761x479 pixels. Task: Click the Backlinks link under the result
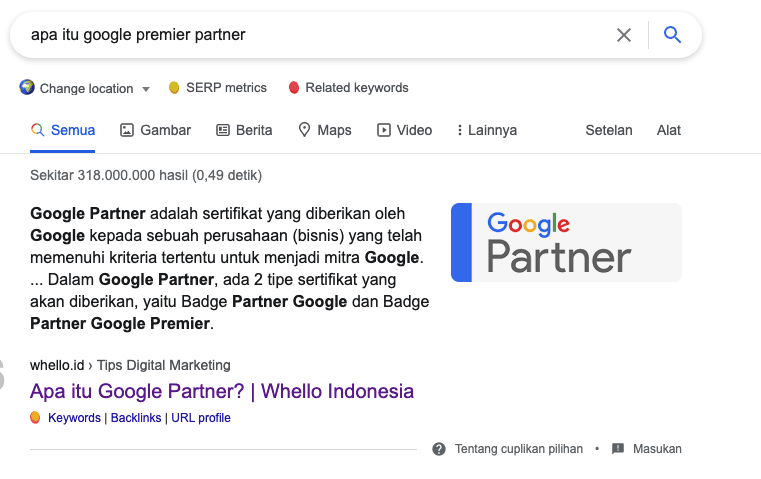[136, 418]
